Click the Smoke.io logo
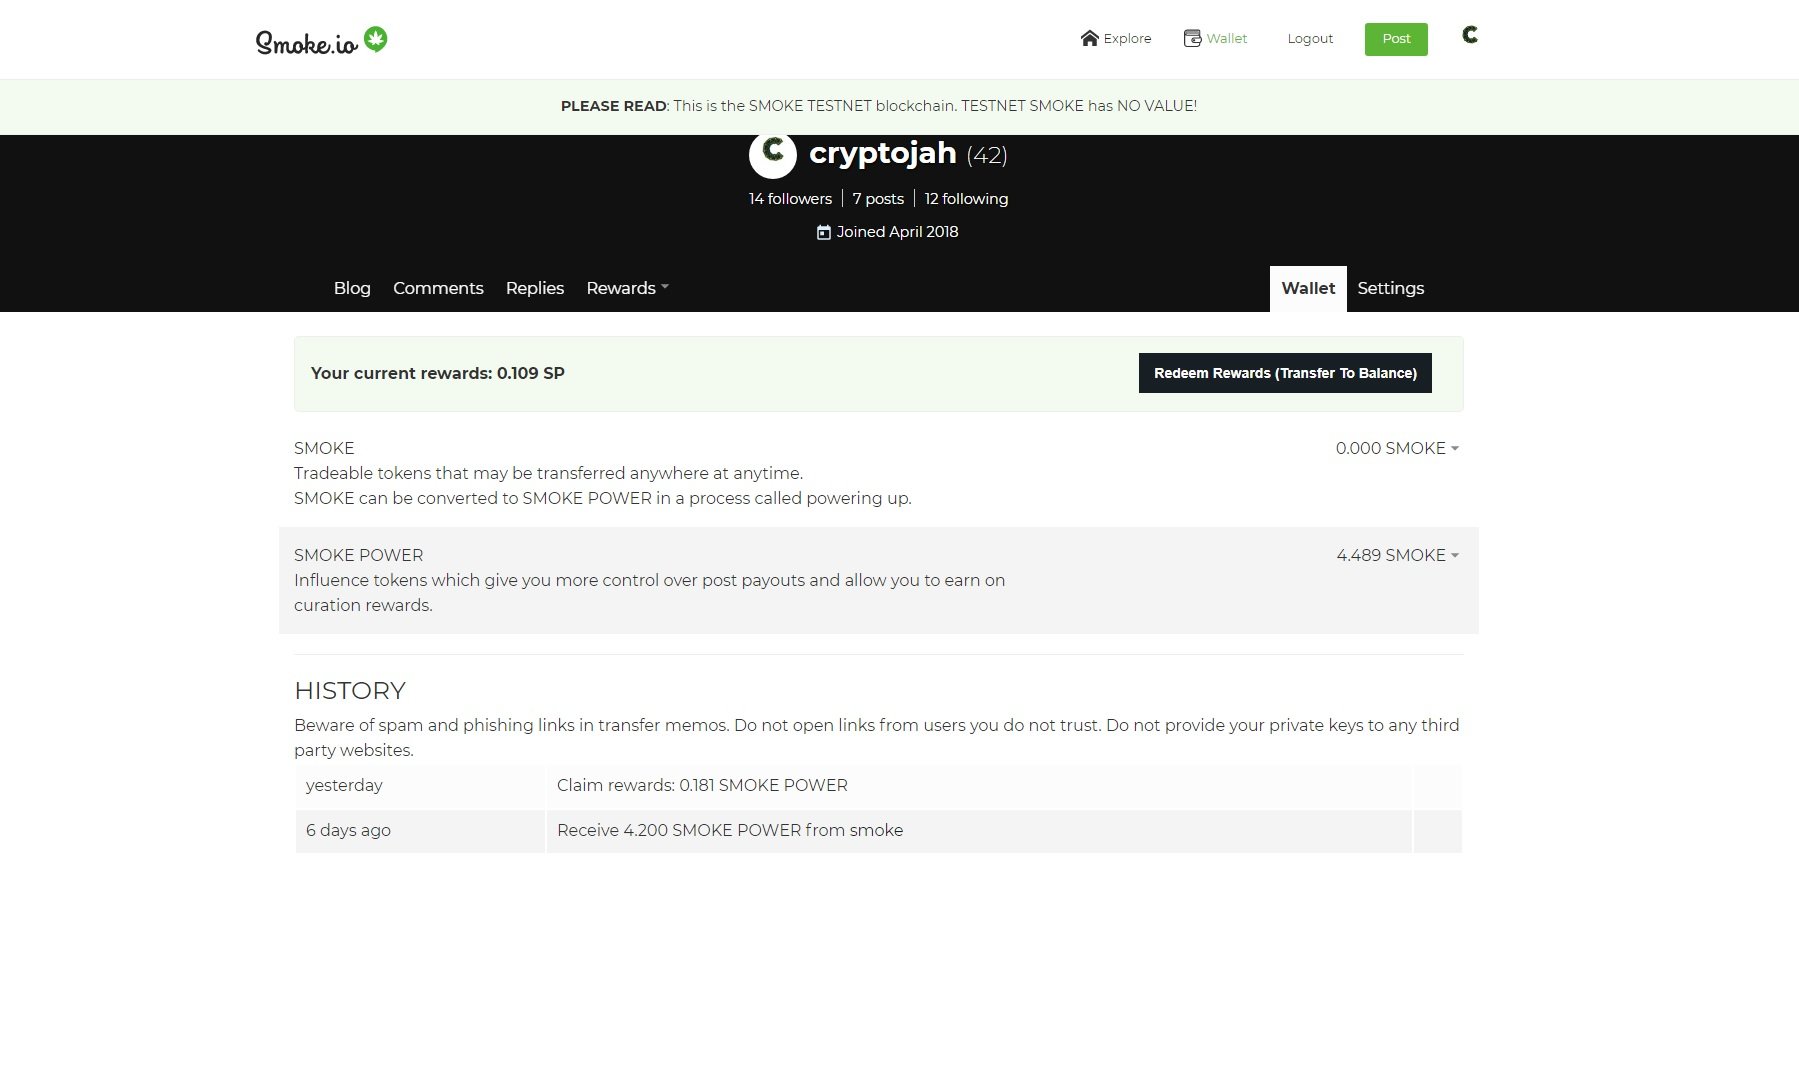Image resolution: width=1799 pixels, height=1079 pixels. click(321, 40)
